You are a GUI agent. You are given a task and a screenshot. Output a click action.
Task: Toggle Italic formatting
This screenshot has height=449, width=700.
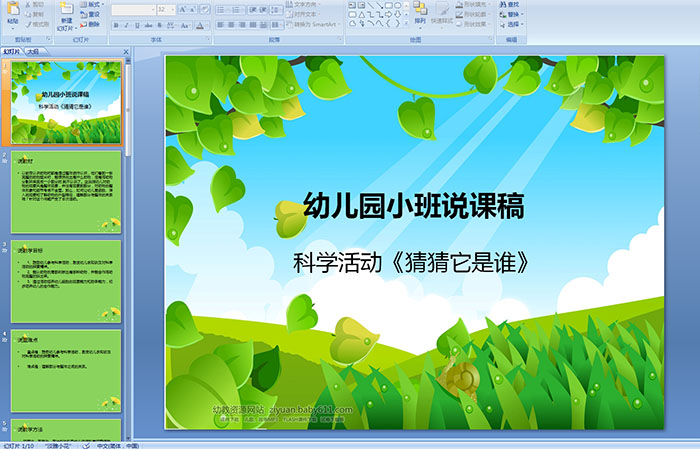126,25
